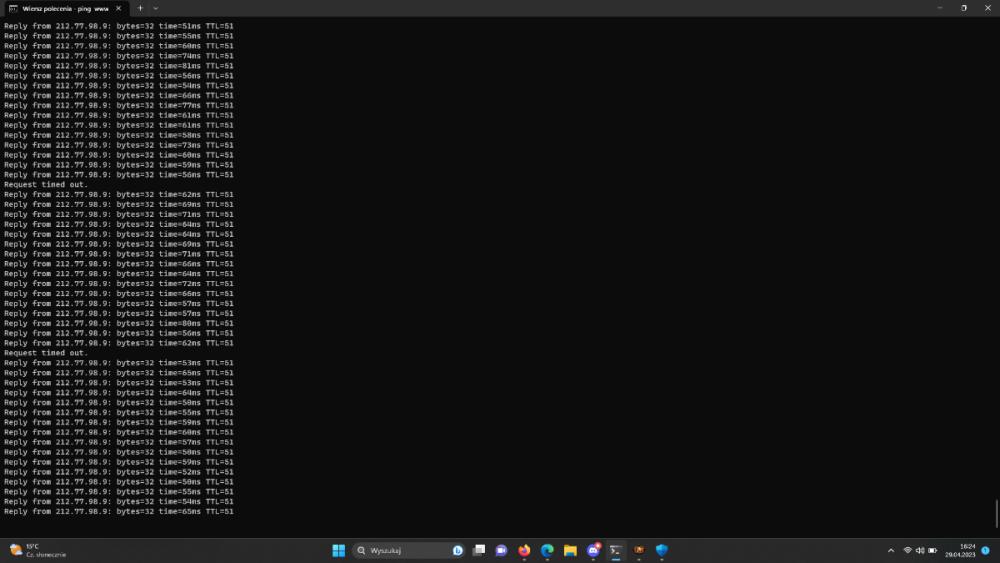Select the Wiersz polecenia ping tab

click(x=60, y=8)
